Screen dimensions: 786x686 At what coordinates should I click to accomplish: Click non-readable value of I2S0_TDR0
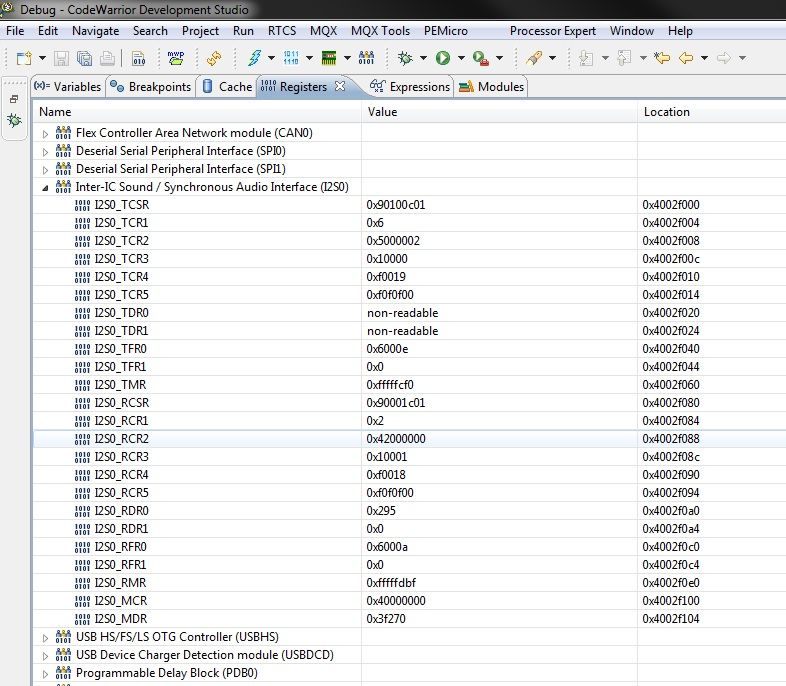tap(403, 313)
